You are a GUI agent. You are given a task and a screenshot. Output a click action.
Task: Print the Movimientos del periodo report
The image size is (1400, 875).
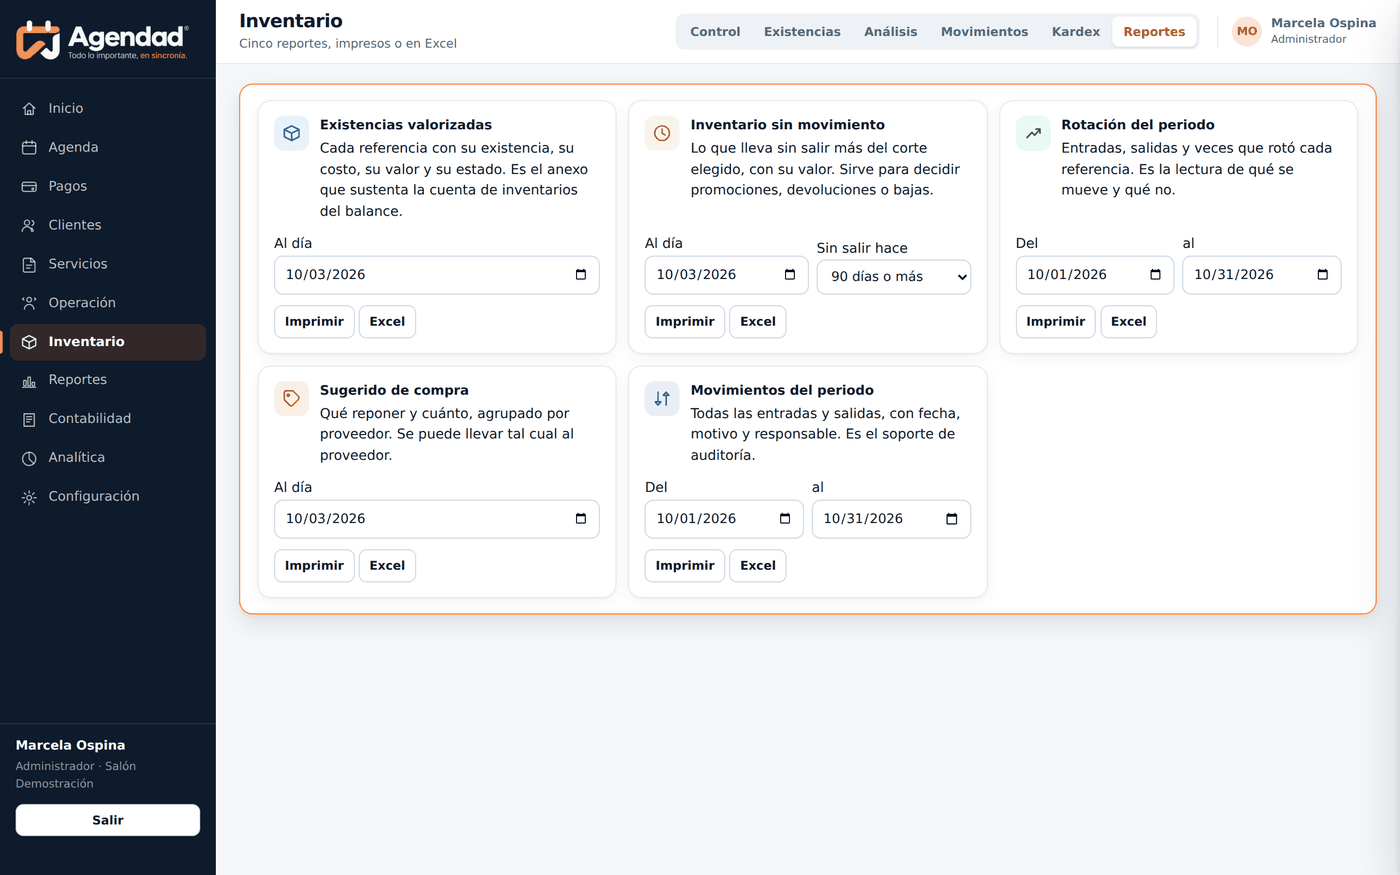(685, 566)
